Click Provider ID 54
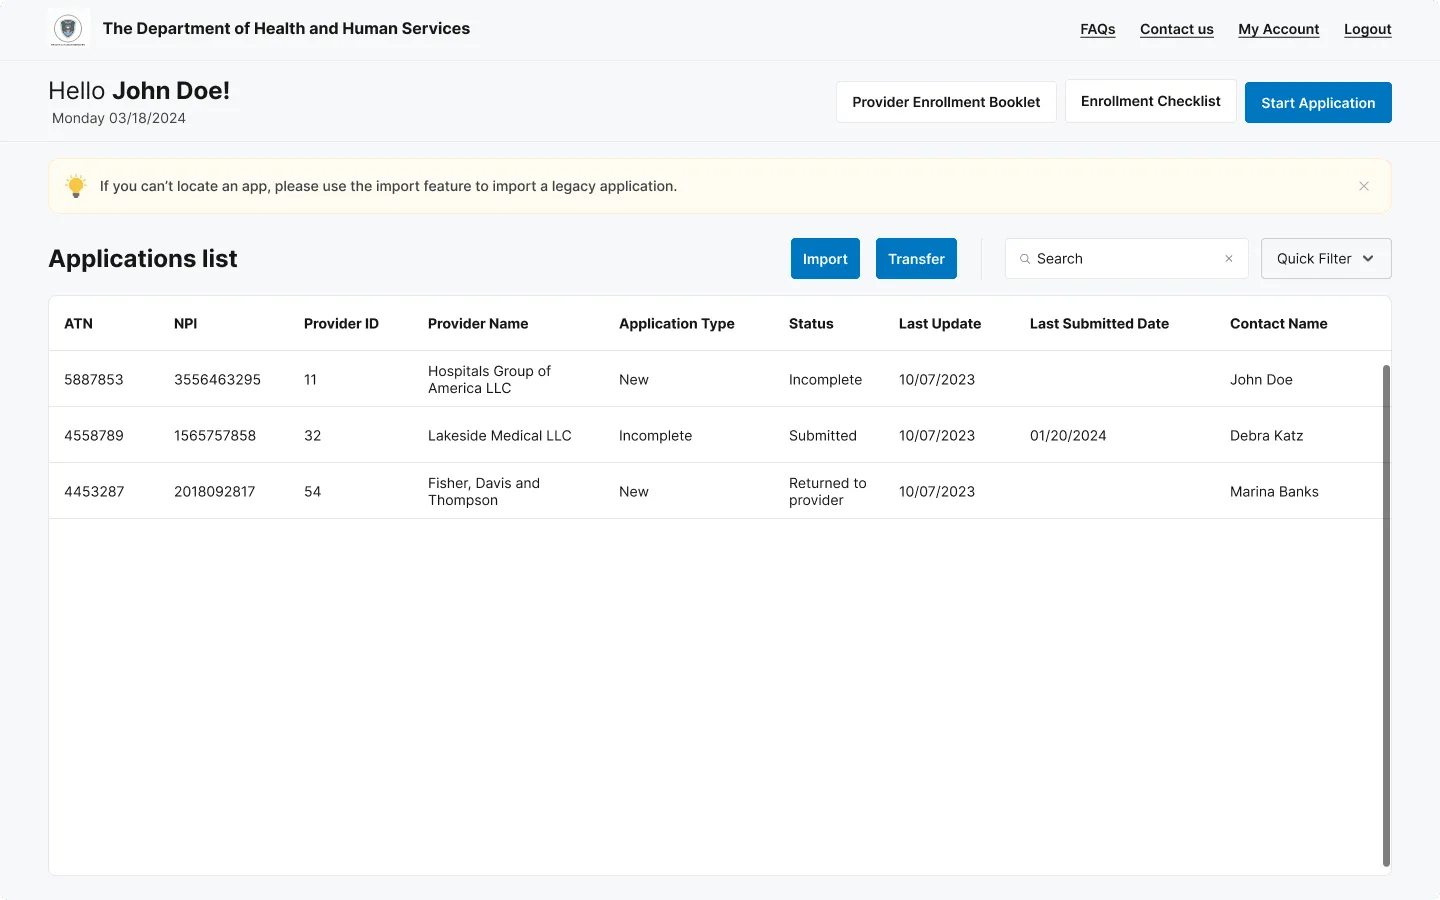The image size is (1440, 900). (x=312, y=492)
